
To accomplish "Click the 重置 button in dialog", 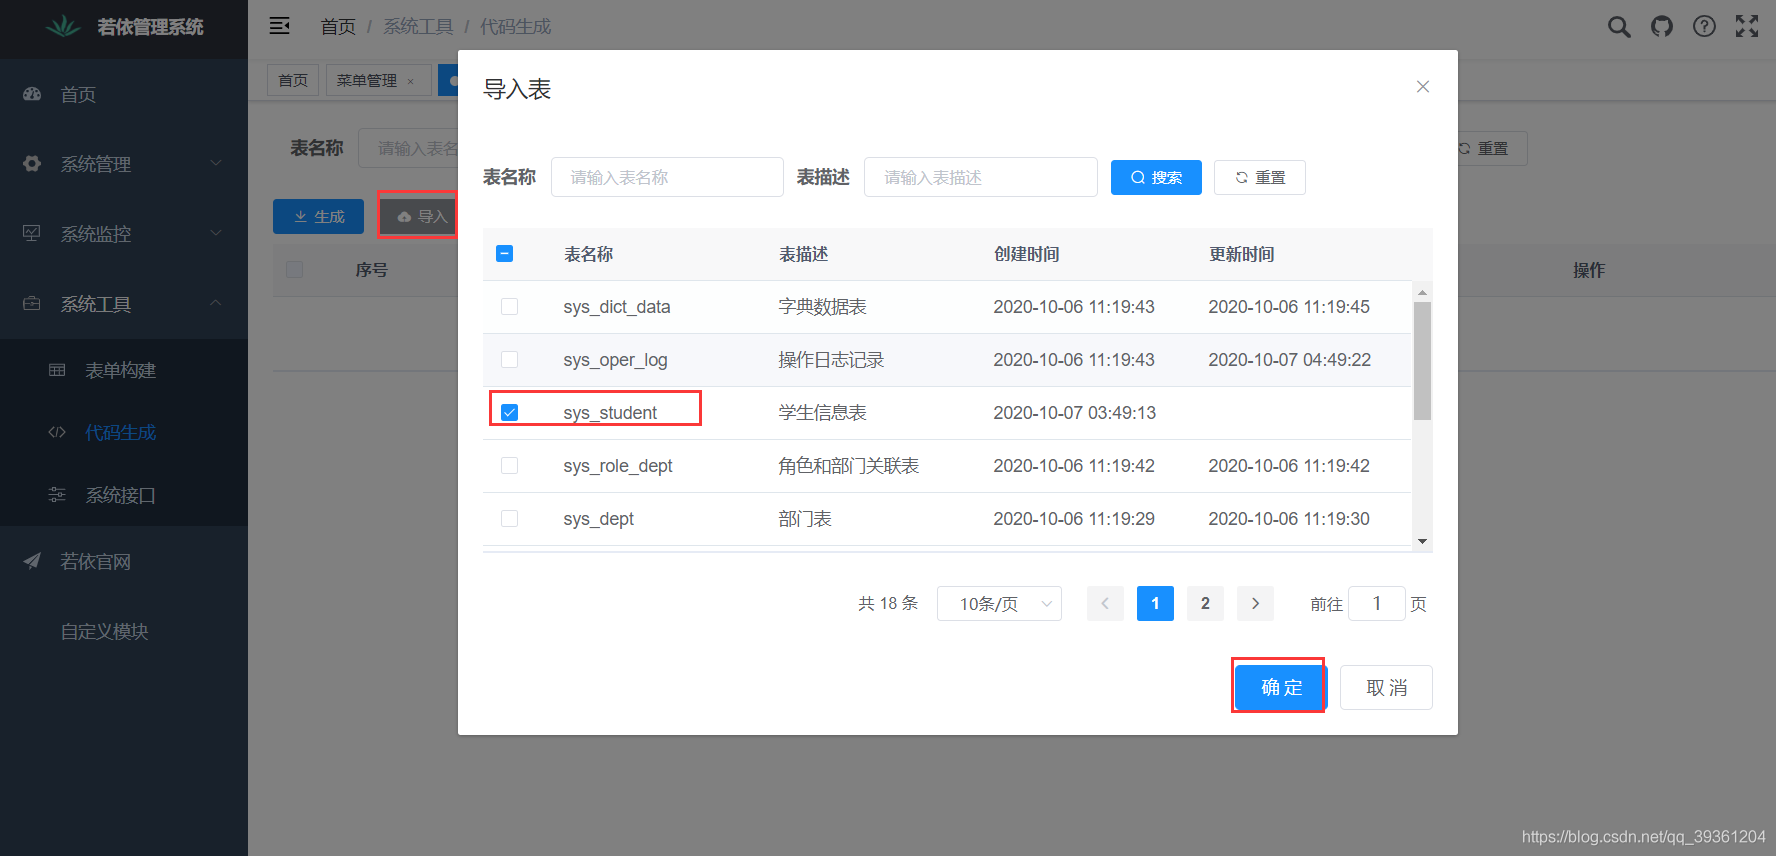I will pyautogui.click(x=1260, y=177).
